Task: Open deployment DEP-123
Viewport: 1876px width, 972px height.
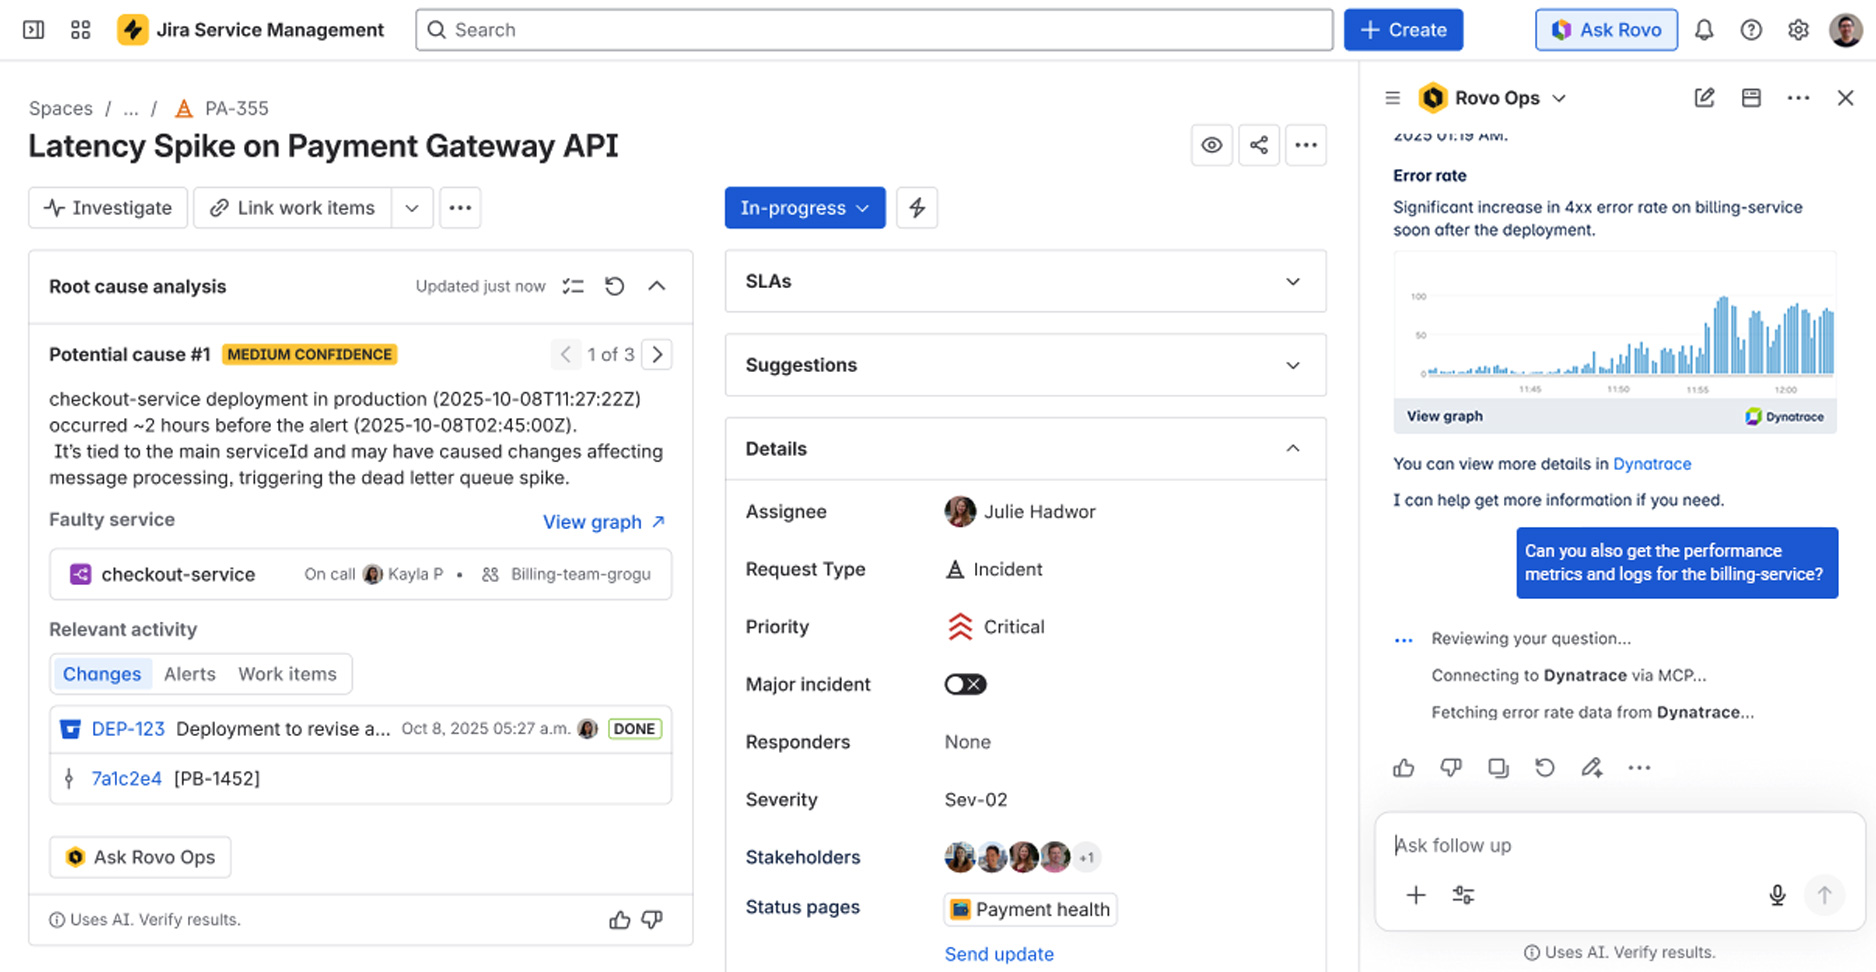Action: (128, 729)
